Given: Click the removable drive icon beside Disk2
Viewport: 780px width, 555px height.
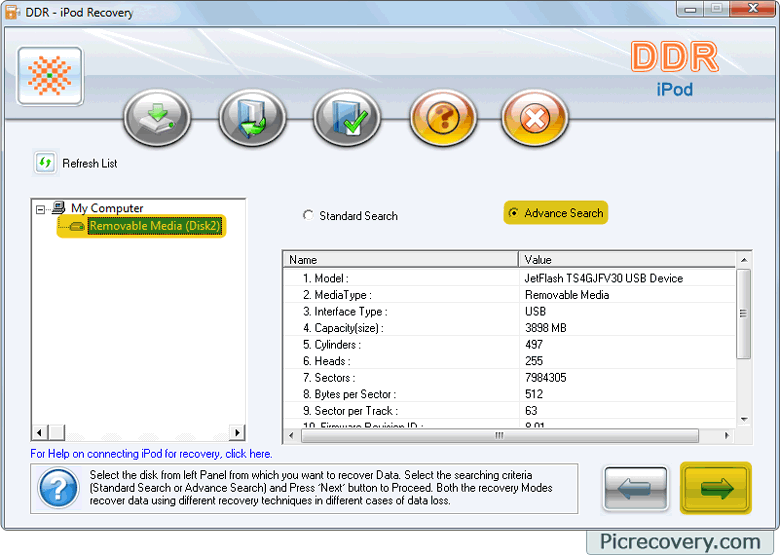Looking at the screenshot, I should (x=77, y=226).
